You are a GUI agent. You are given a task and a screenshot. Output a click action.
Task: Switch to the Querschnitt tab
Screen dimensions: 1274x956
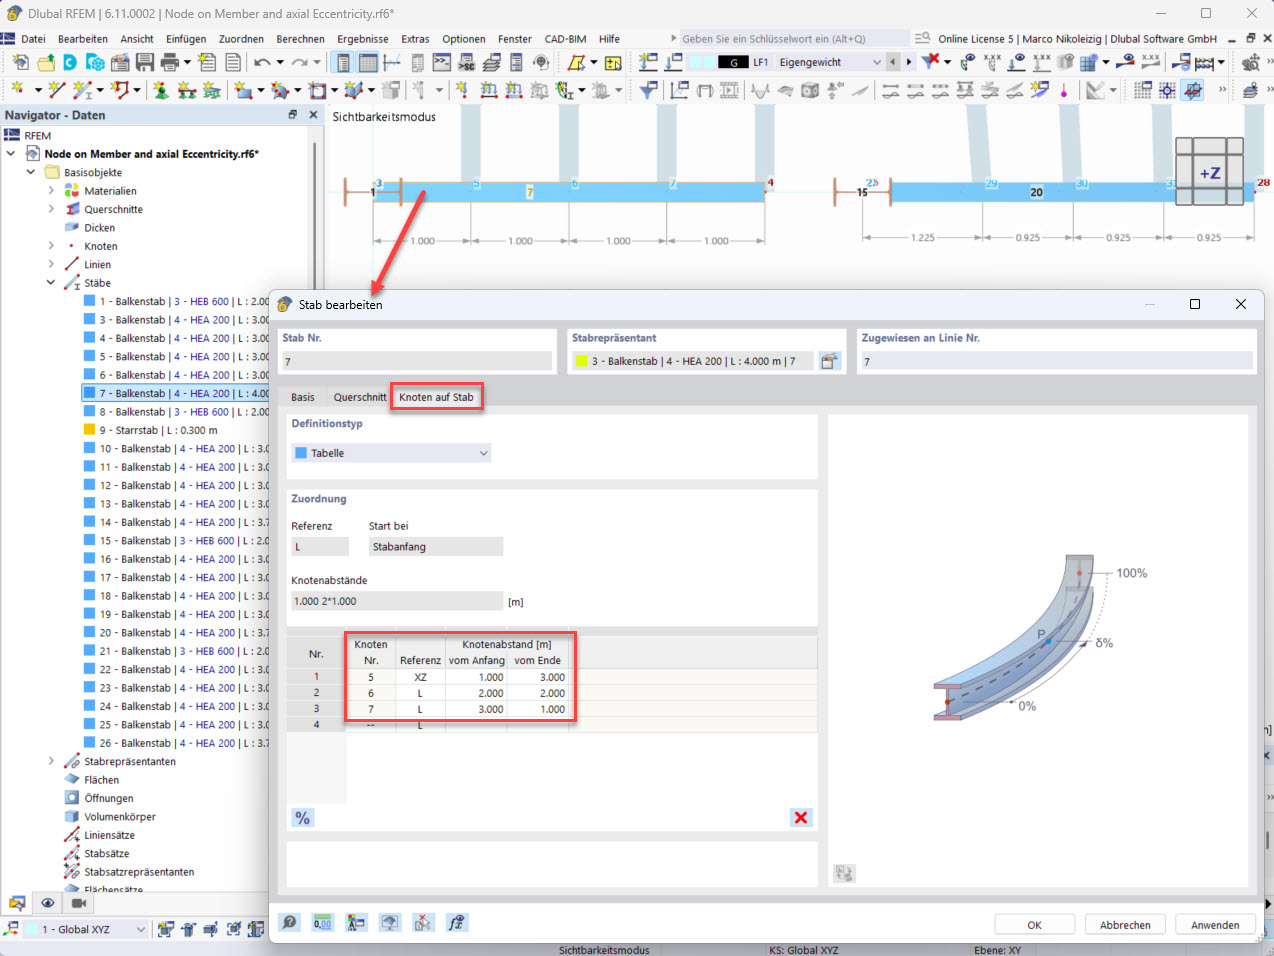(359, 397)
